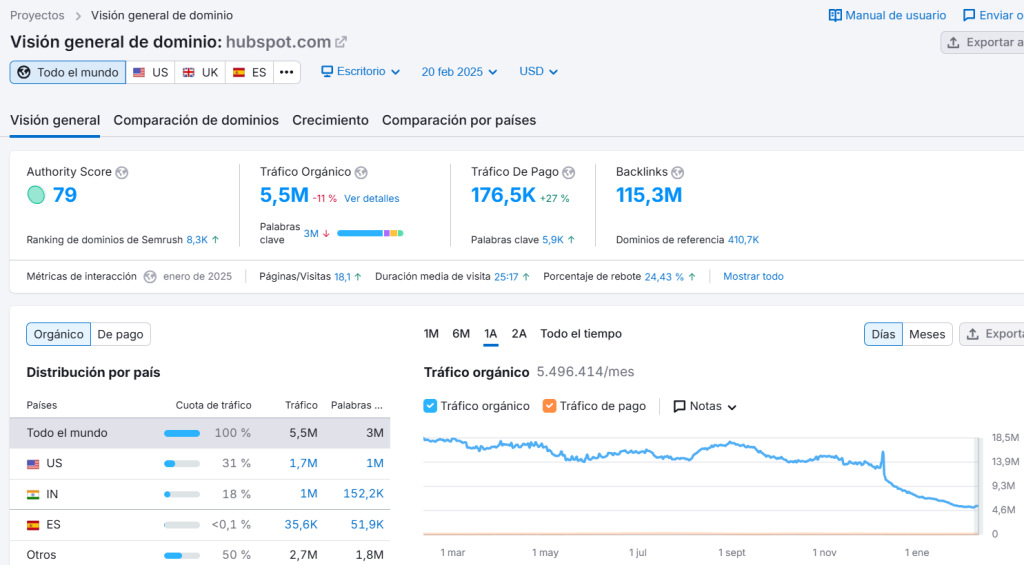Click the external link icon beside hubspot.com
This screenshot has height=565, width=1024.
(x=341, y=42)
